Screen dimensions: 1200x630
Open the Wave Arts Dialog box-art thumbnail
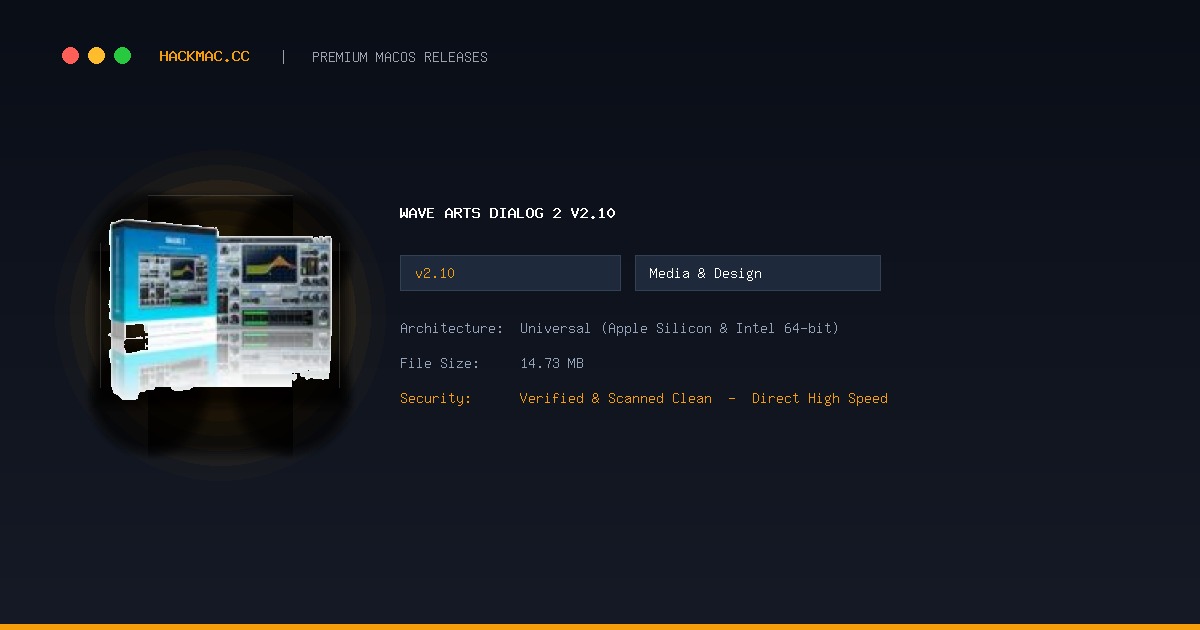[x=220, y=311]
